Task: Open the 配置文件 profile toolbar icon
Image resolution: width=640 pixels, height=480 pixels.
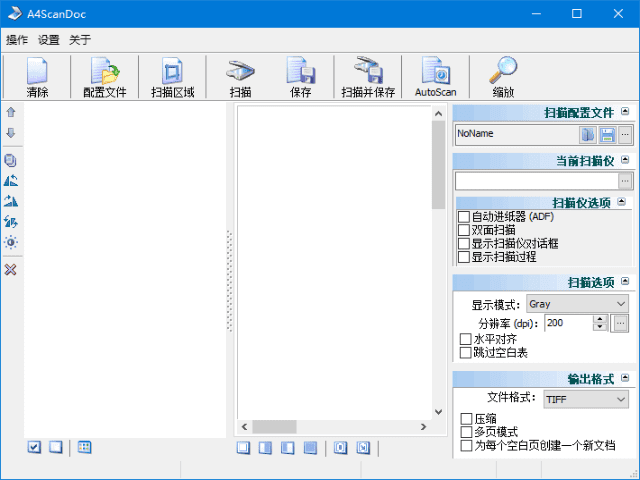Action: (104, 76)
